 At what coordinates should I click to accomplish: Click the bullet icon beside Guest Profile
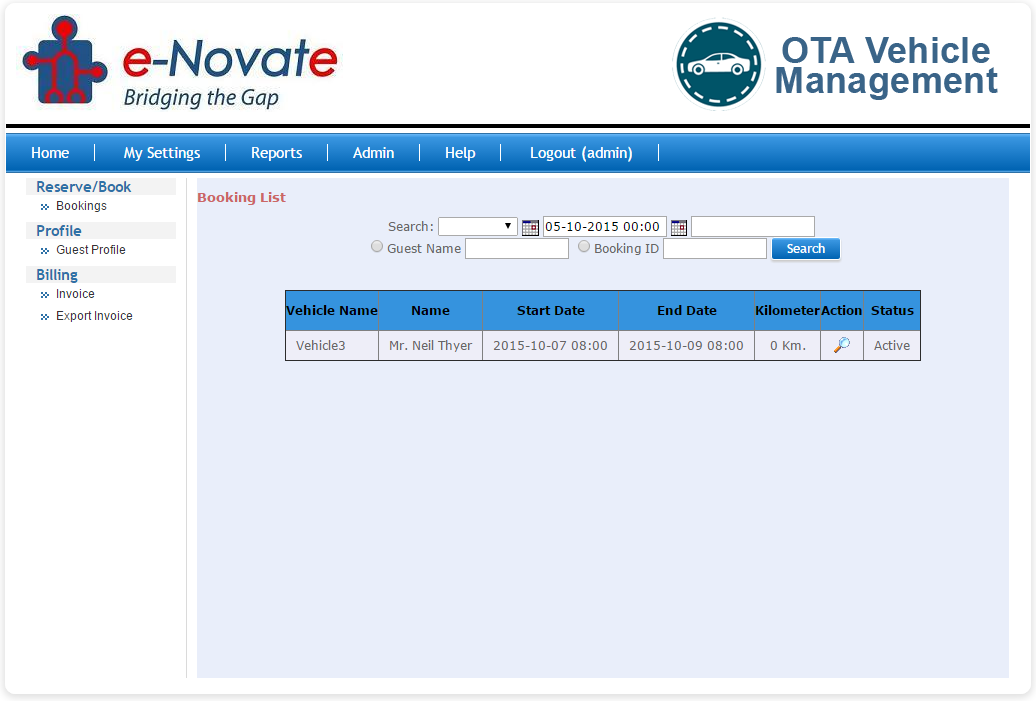point(43,250)
